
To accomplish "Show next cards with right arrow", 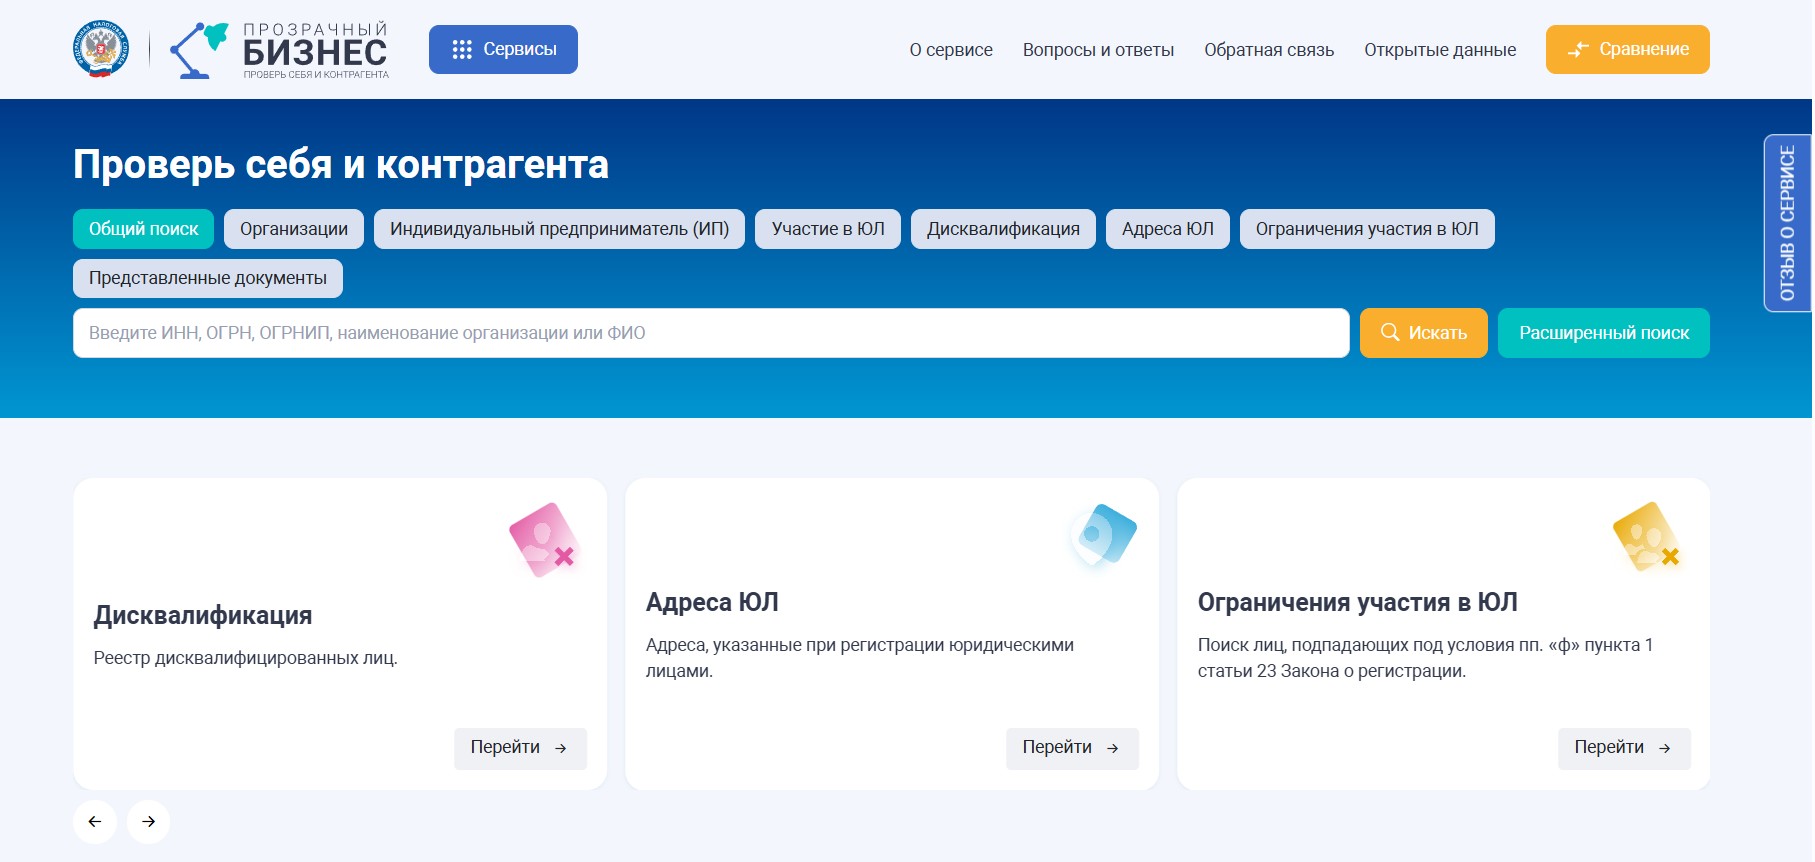I will pyautogui.click(x=148, y=822).
